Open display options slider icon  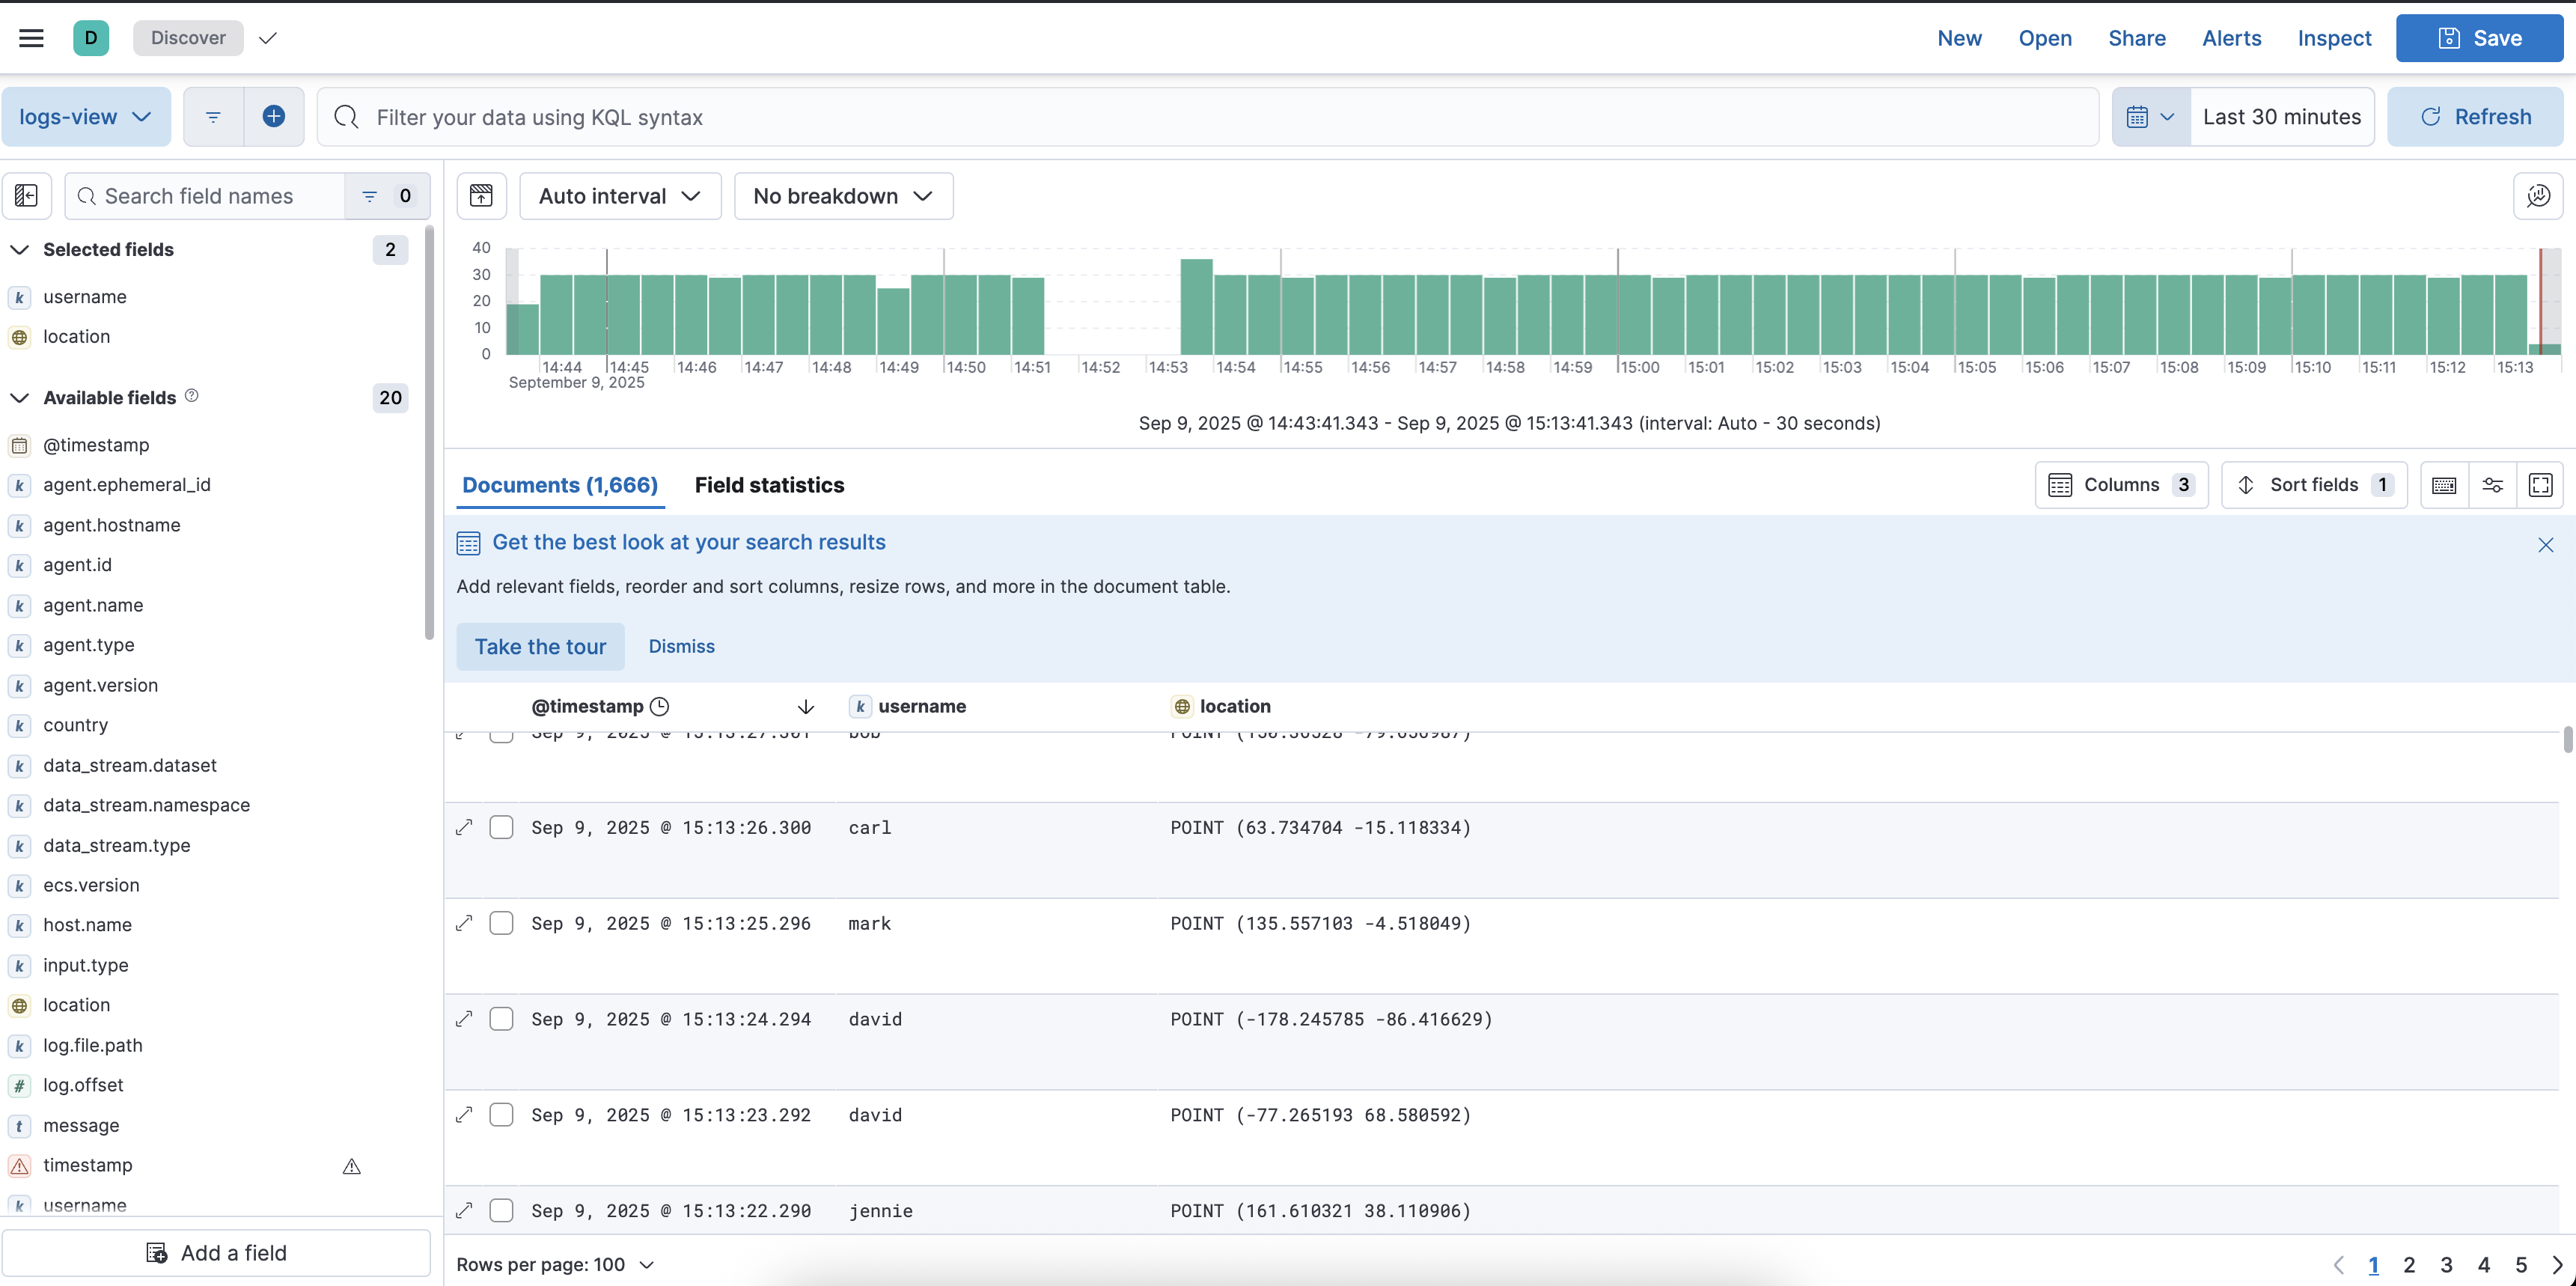(2492, 485)
